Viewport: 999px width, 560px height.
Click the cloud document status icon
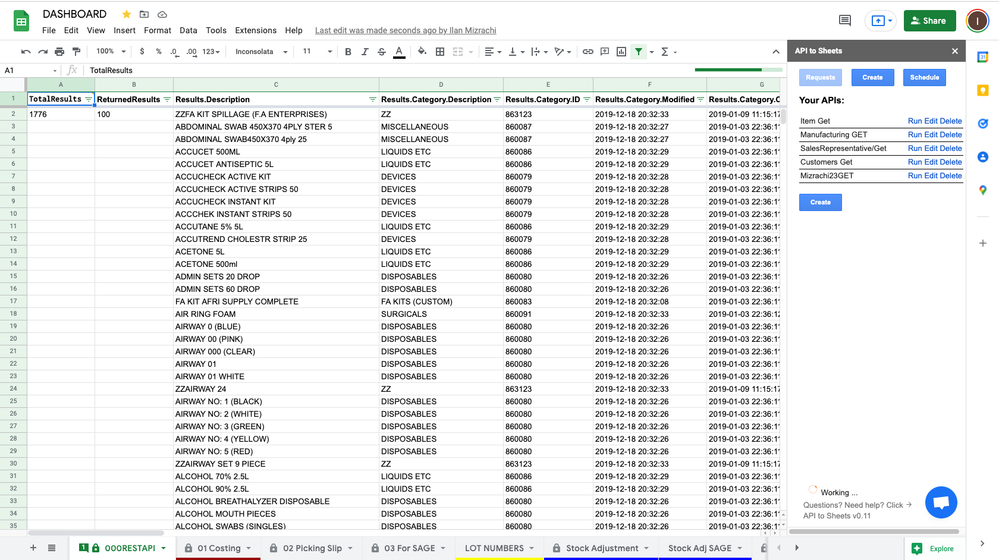coord(162,14)
